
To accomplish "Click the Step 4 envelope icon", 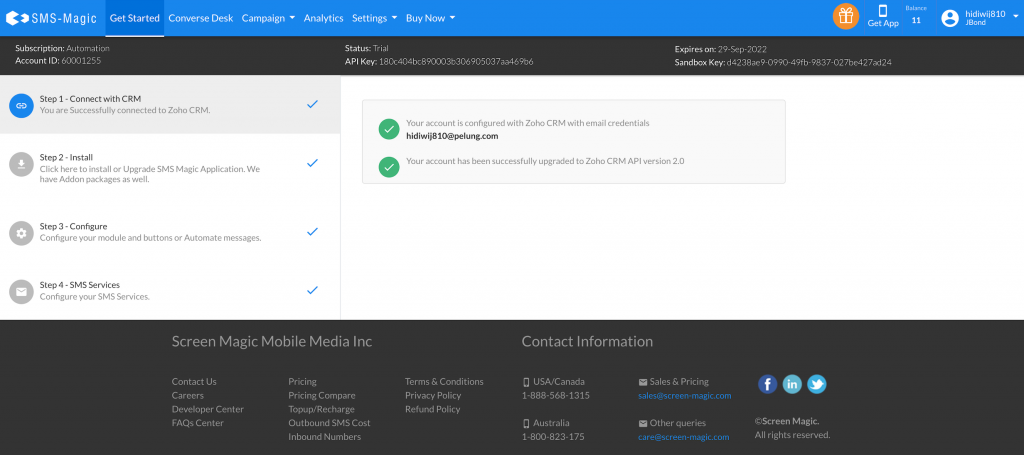I will point(22,291).
